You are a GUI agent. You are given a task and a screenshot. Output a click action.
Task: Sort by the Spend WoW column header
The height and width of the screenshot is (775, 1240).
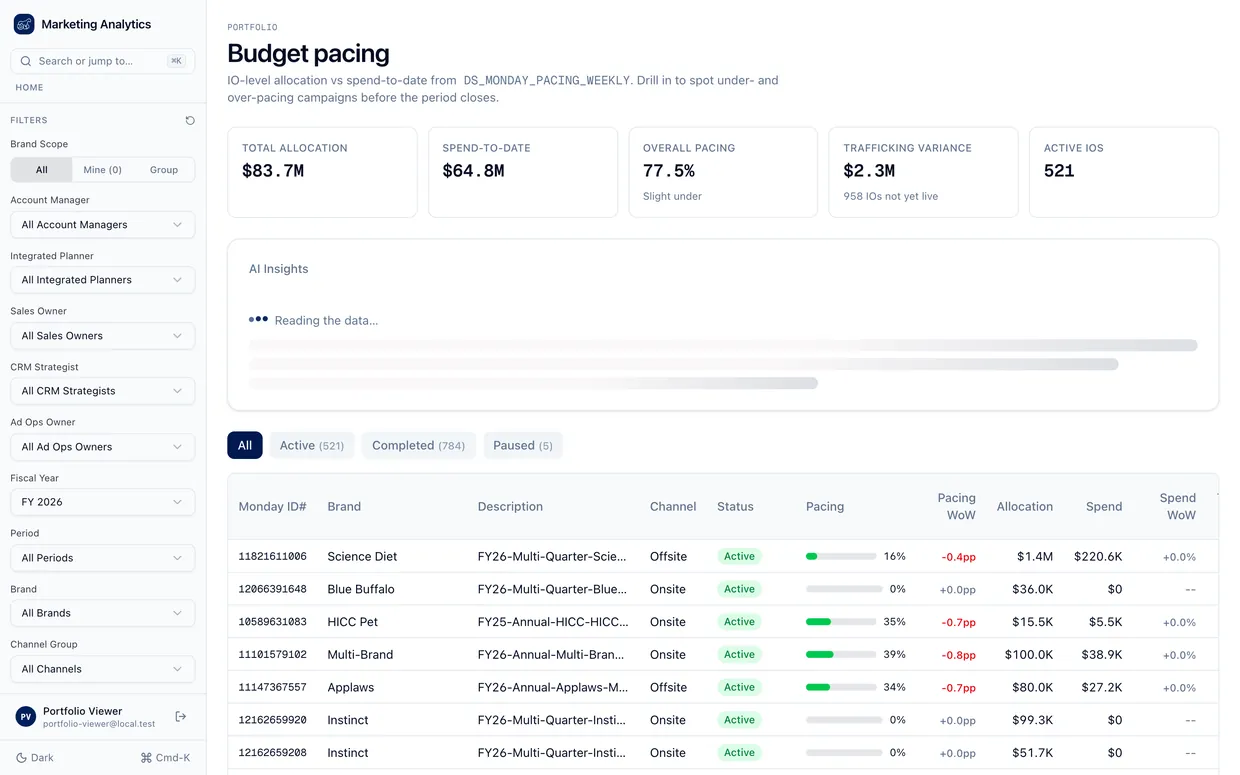1177,506
